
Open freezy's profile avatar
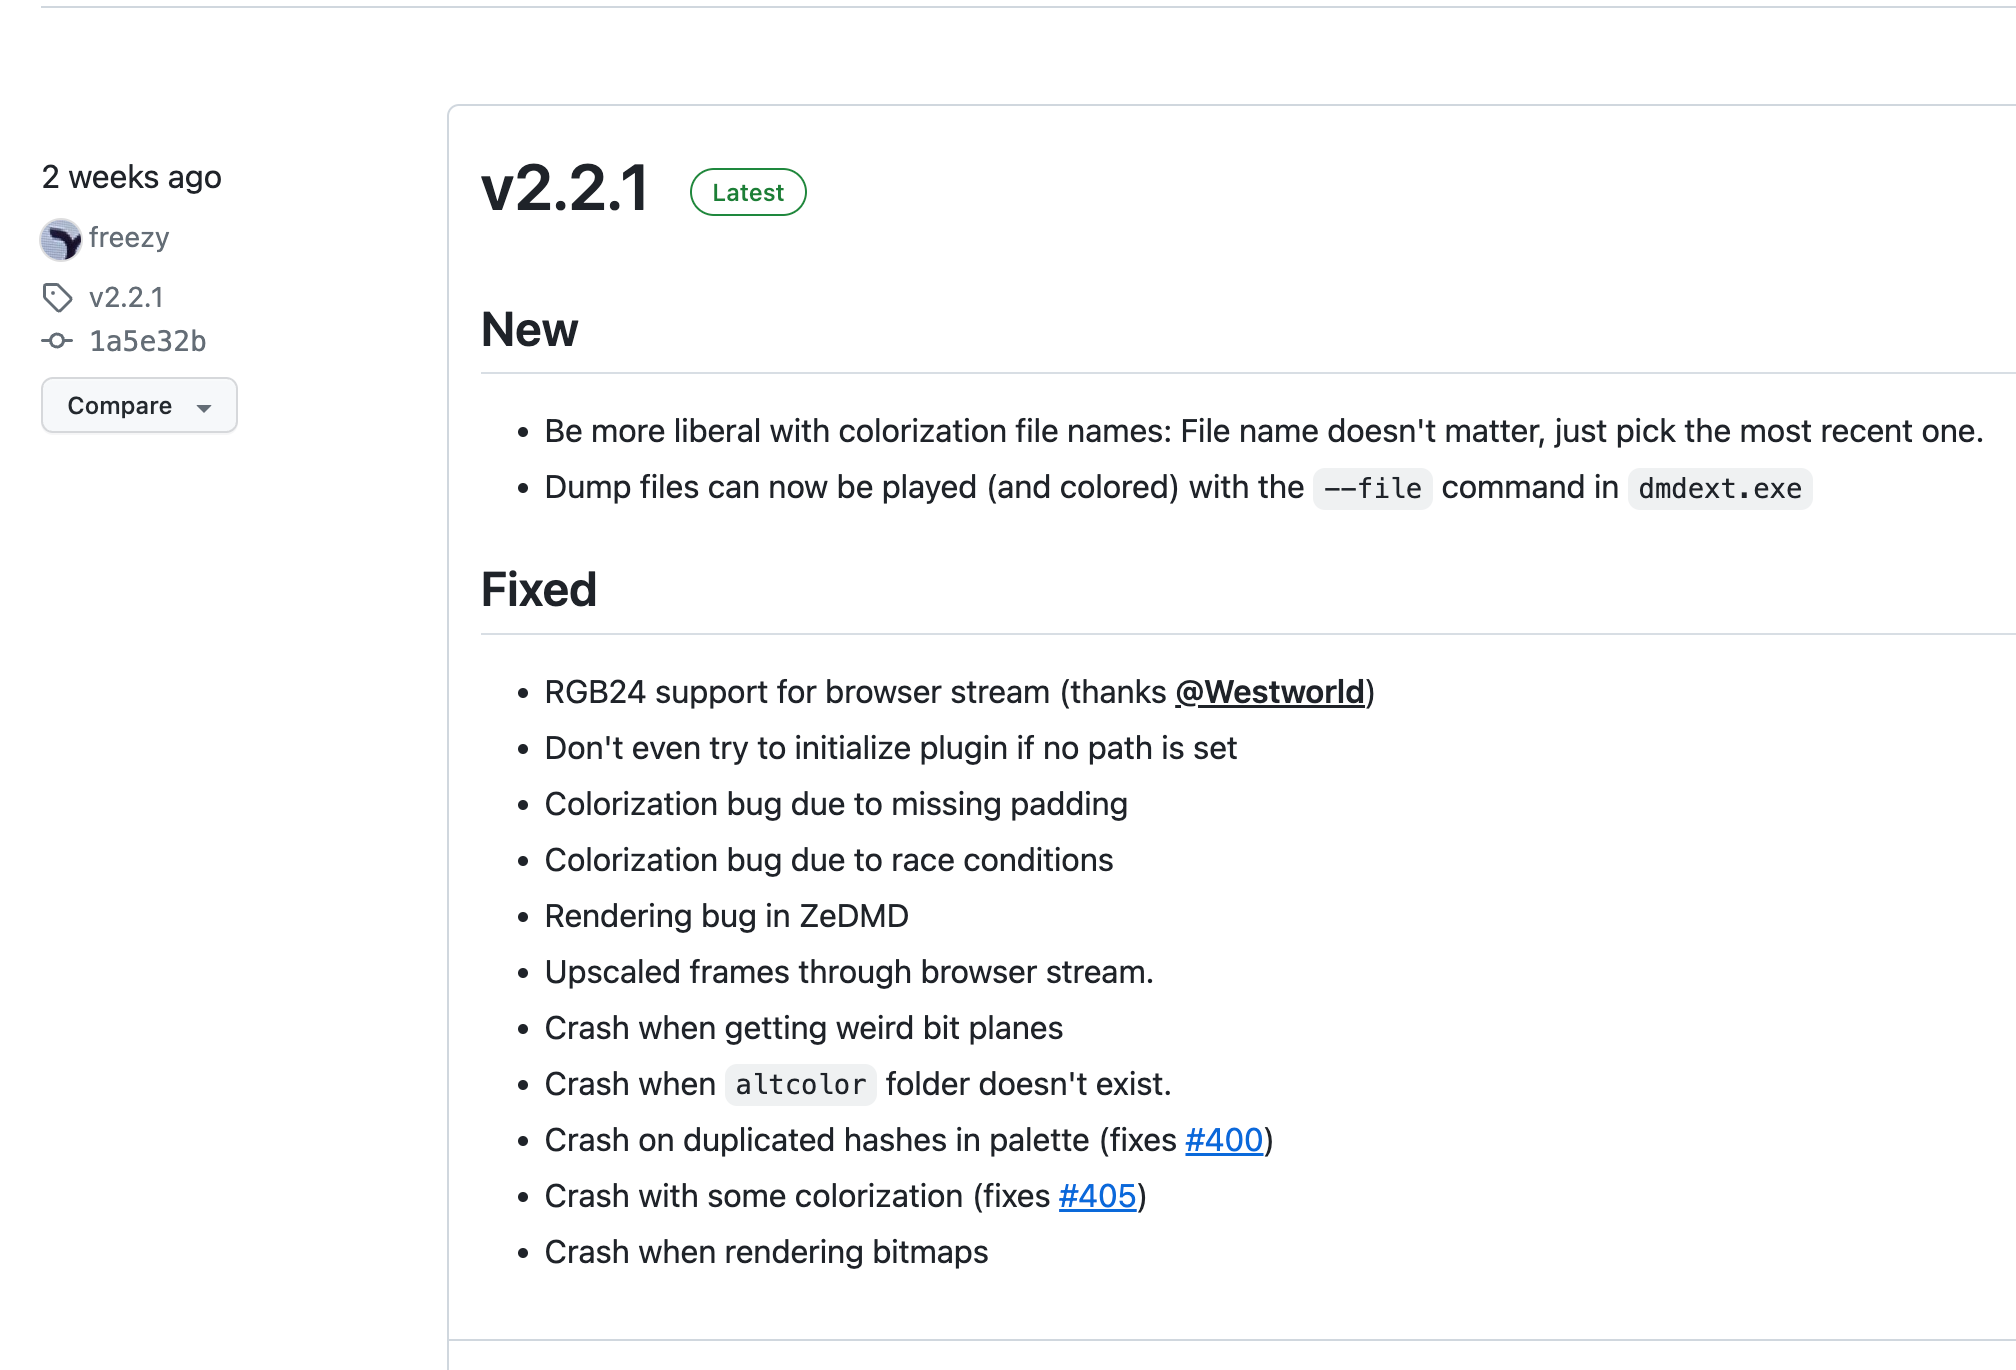(x=61, y=239)
